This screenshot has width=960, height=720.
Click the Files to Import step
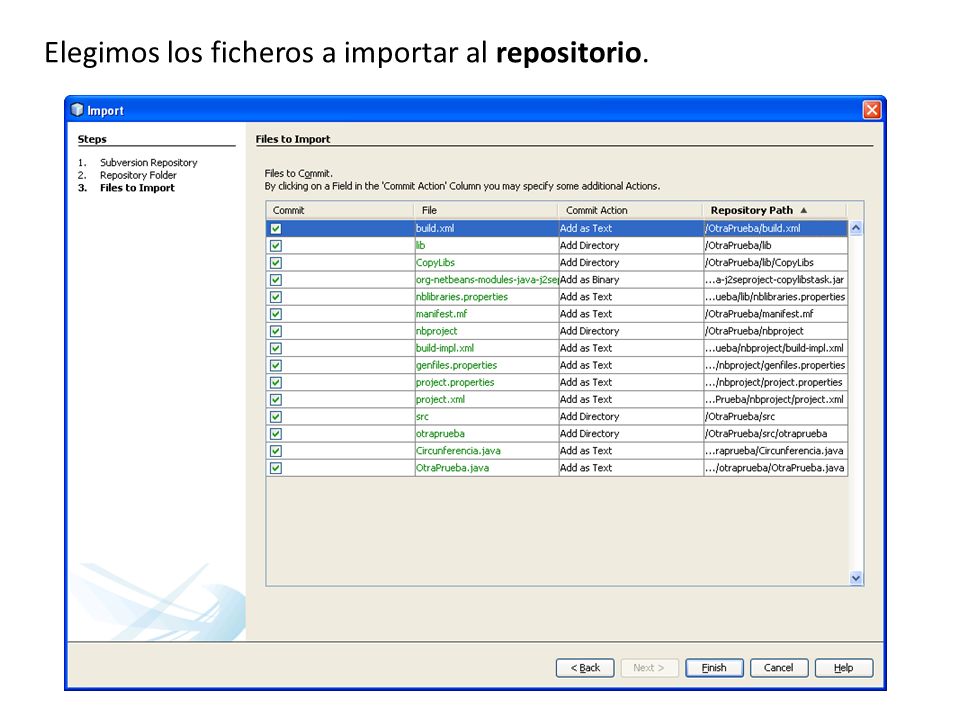tap(137, 188)
